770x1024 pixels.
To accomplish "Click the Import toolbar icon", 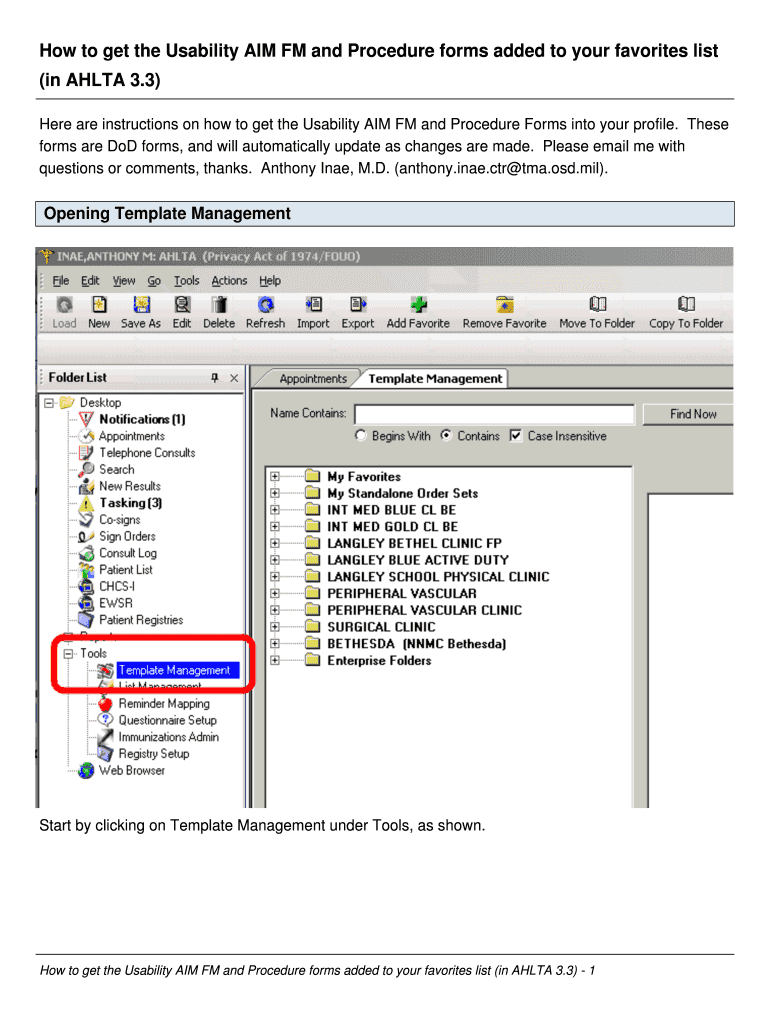I will coord(313,305).
